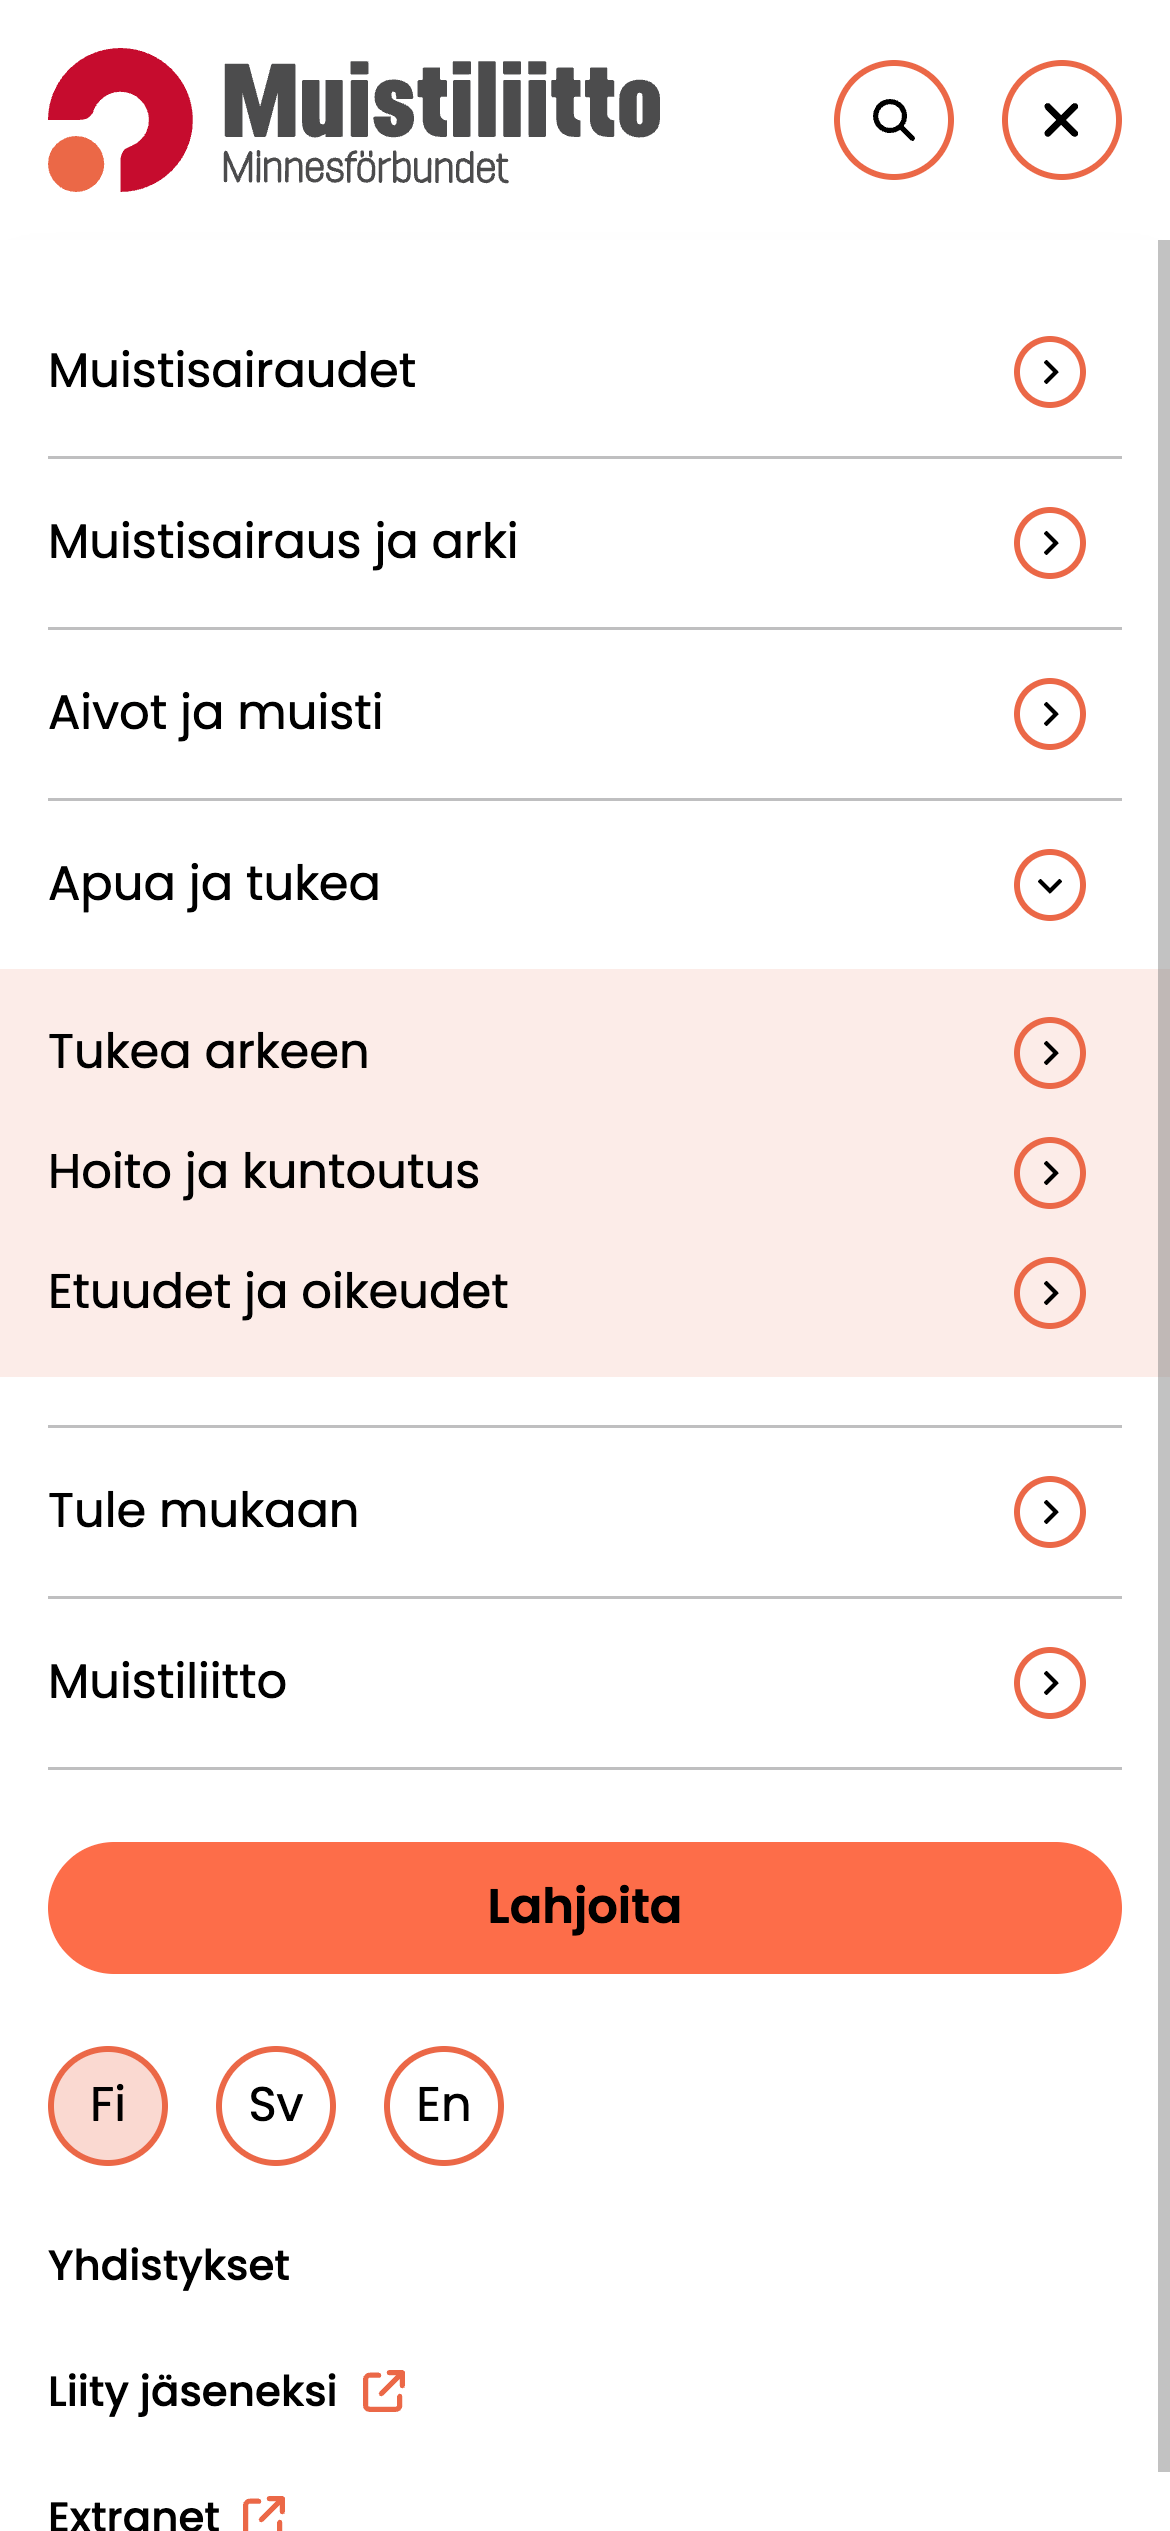Close the menu with X icon
Image resolution: width=1170 pixels, height=2531 pixels.
[1061, 120]
